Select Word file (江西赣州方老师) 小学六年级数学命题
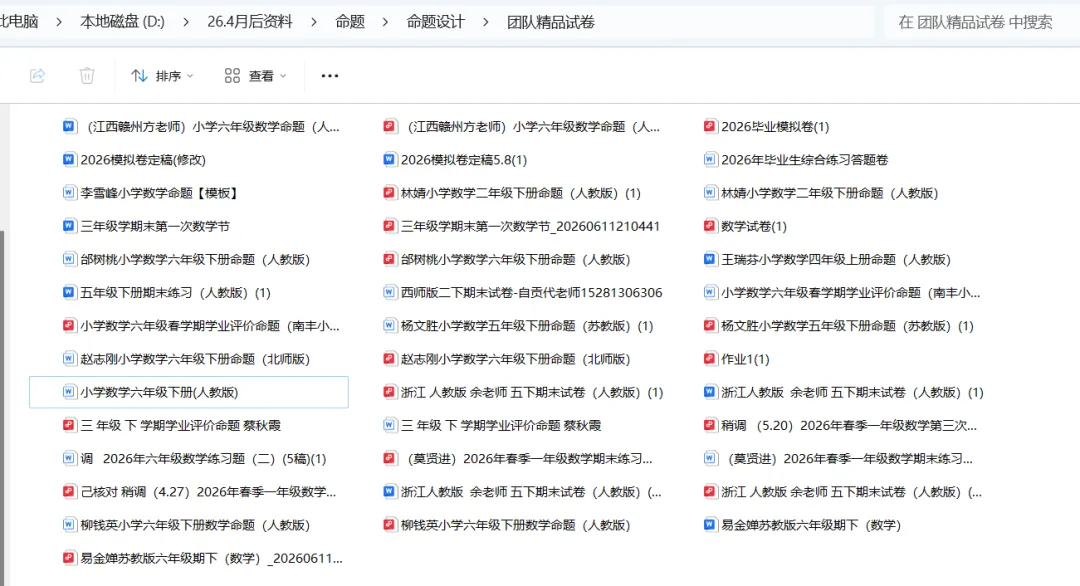 click(201, 127)
